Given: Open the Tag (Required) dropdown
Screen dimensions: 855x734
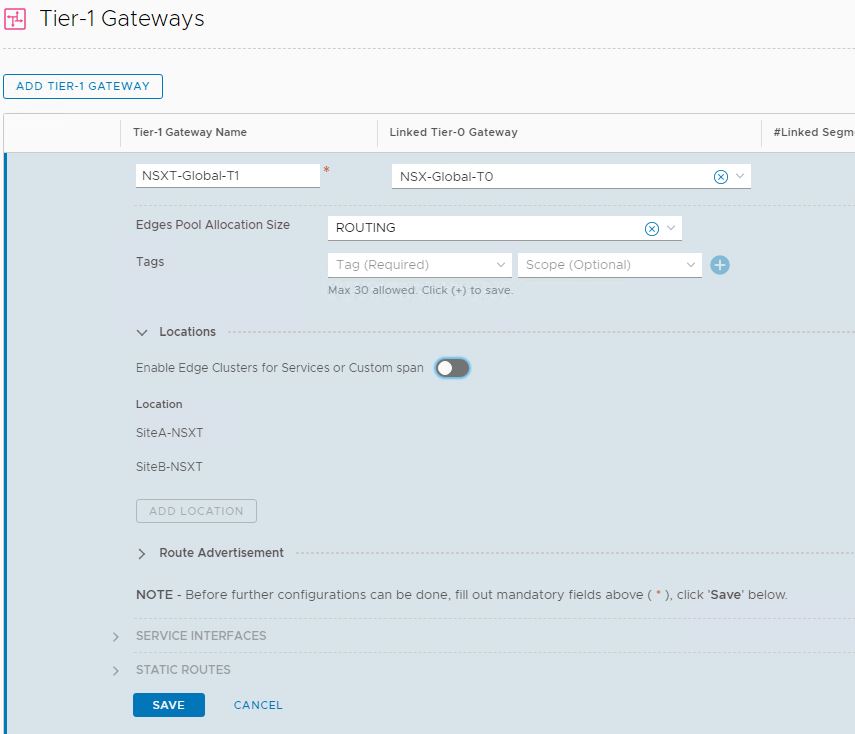Looking at the screenshot, I should (x=419, y=265).
